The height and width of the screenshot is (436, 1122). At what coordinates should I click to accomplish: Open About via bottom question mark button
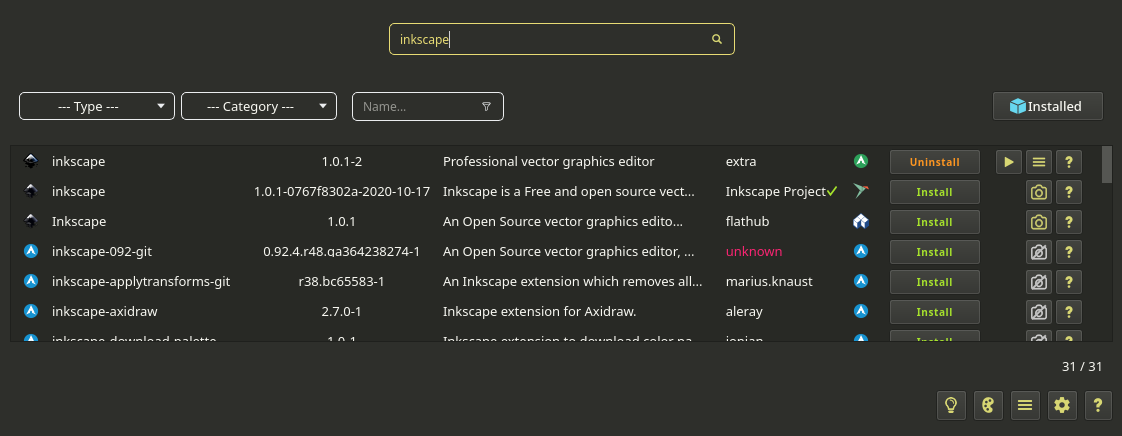click(1098, 405)
